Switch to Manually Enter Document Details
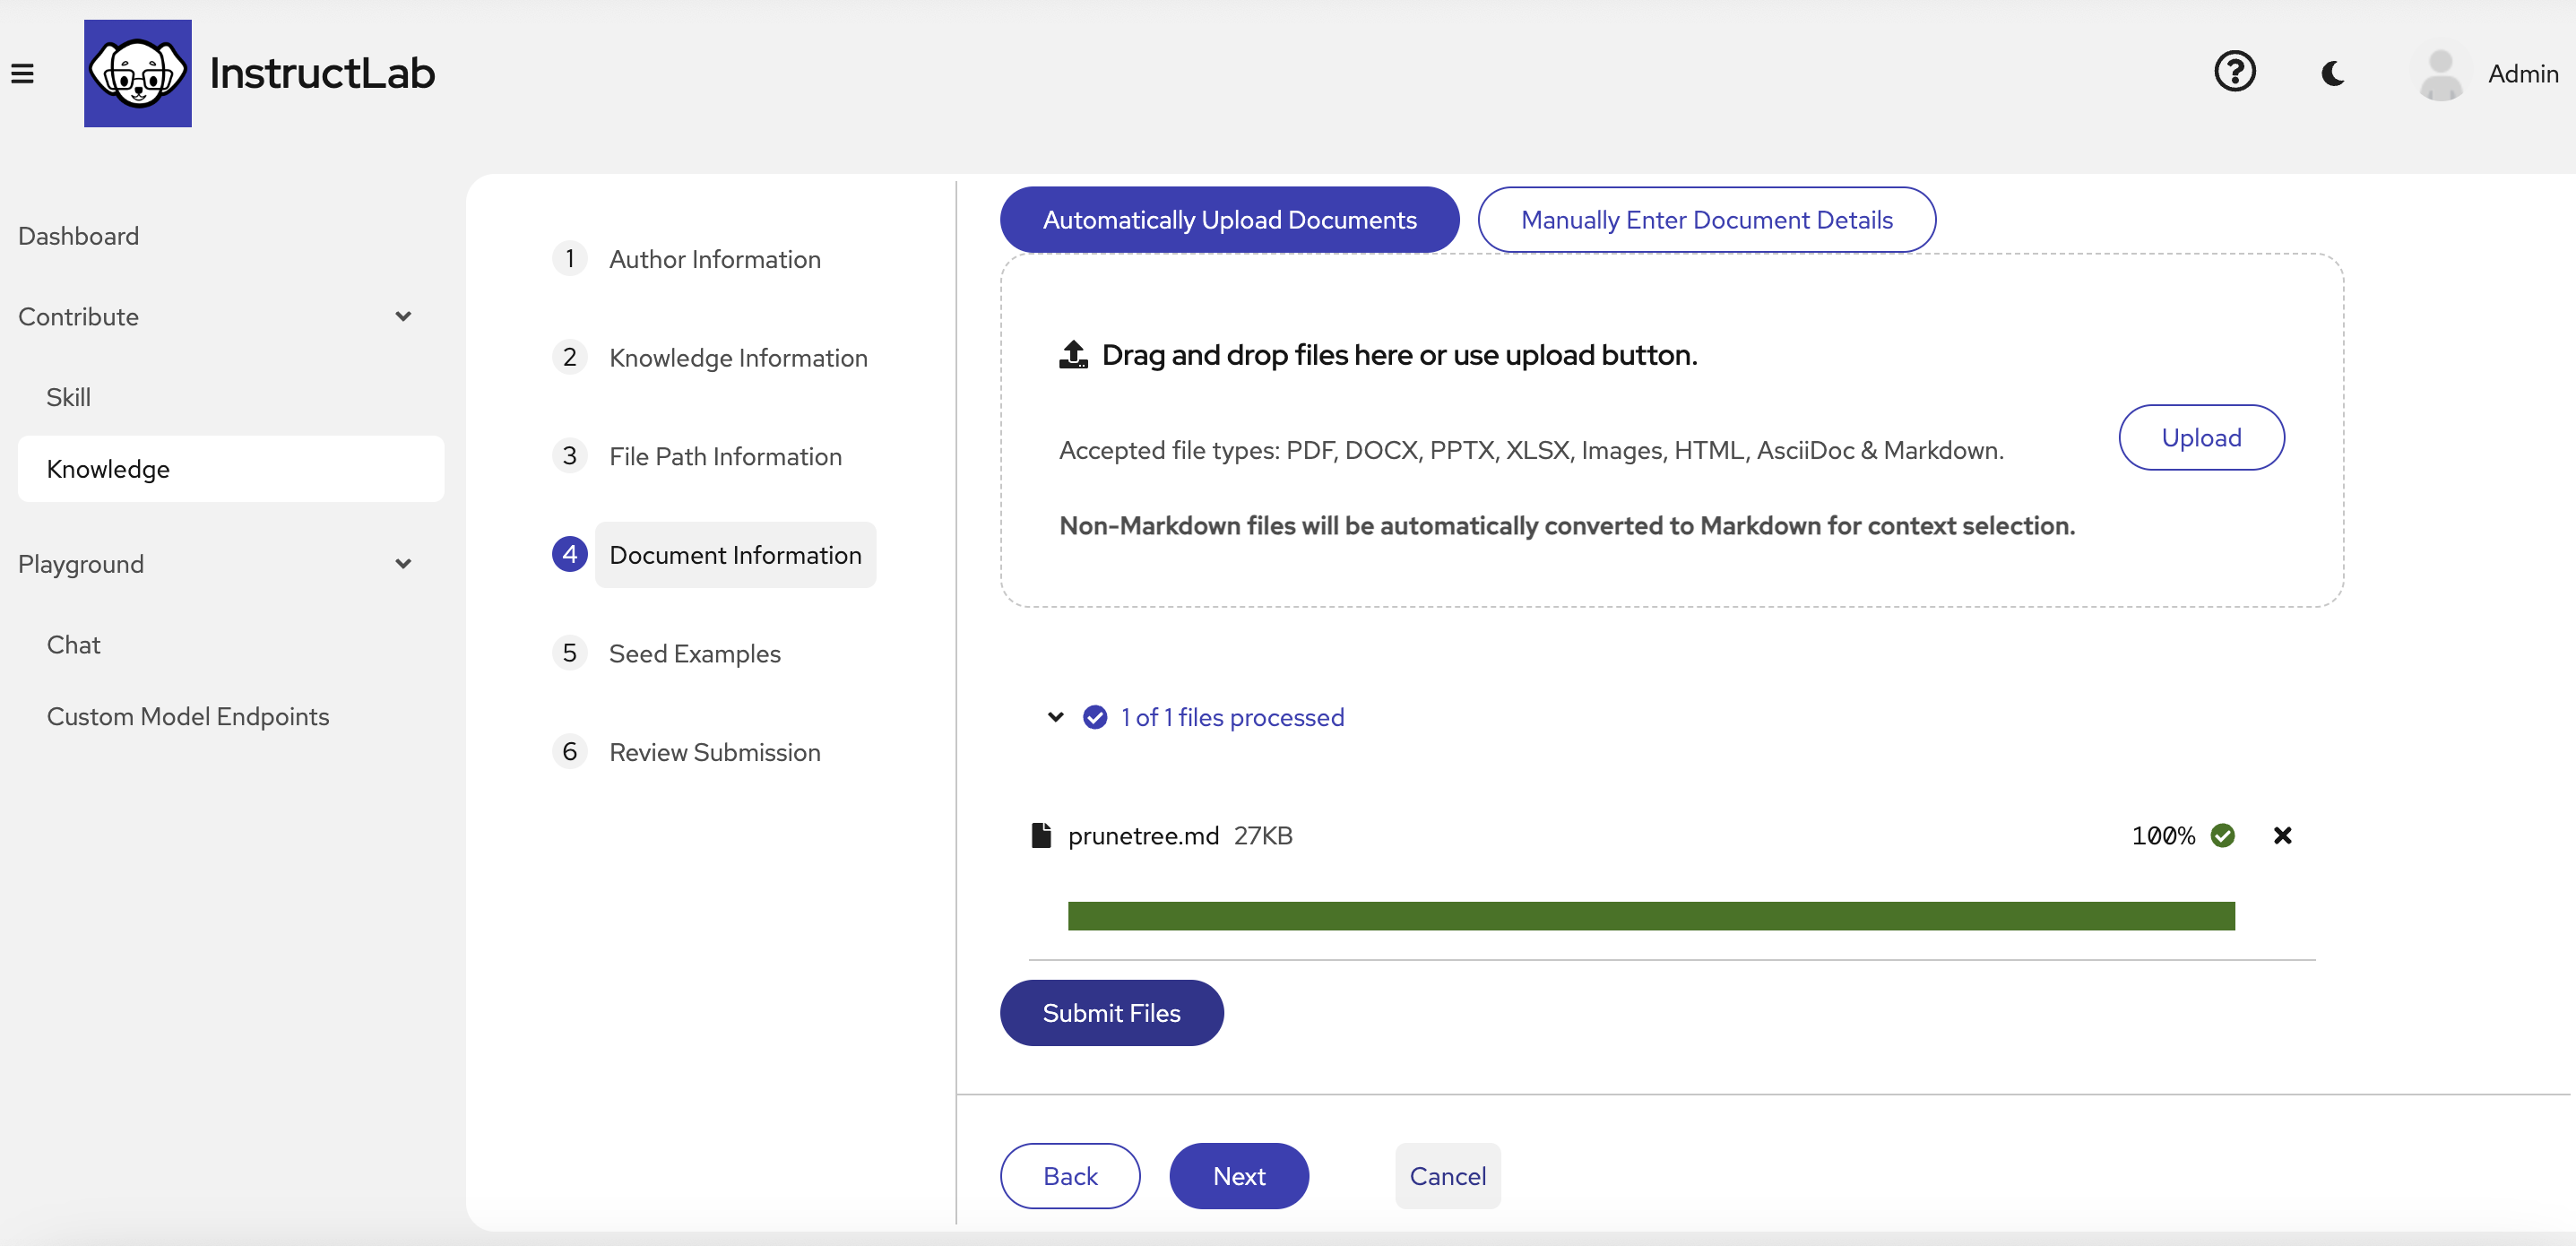The width and height of the screenshot is (2576, 1246). (1706, 220)
